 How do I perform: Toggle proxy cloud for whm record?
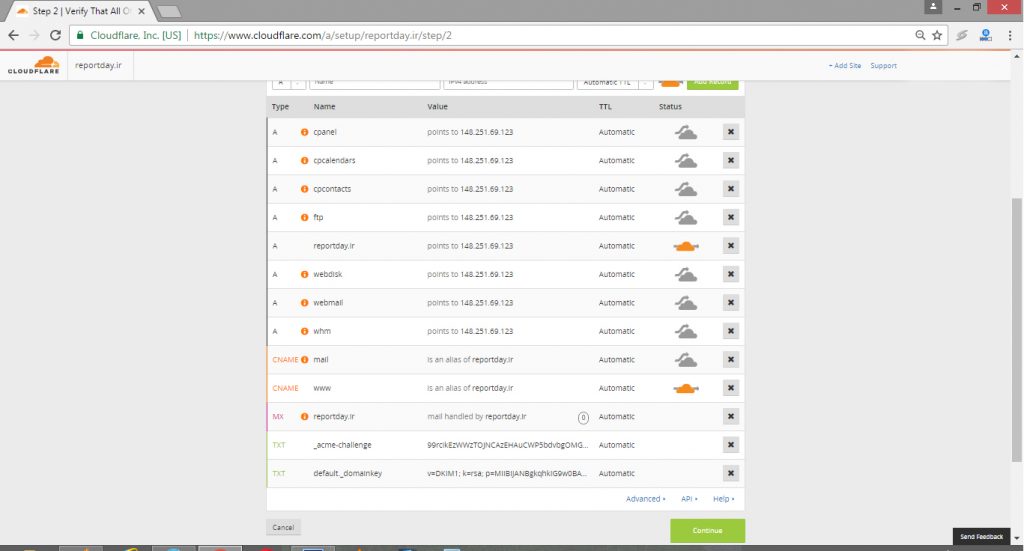pos(685,331)
